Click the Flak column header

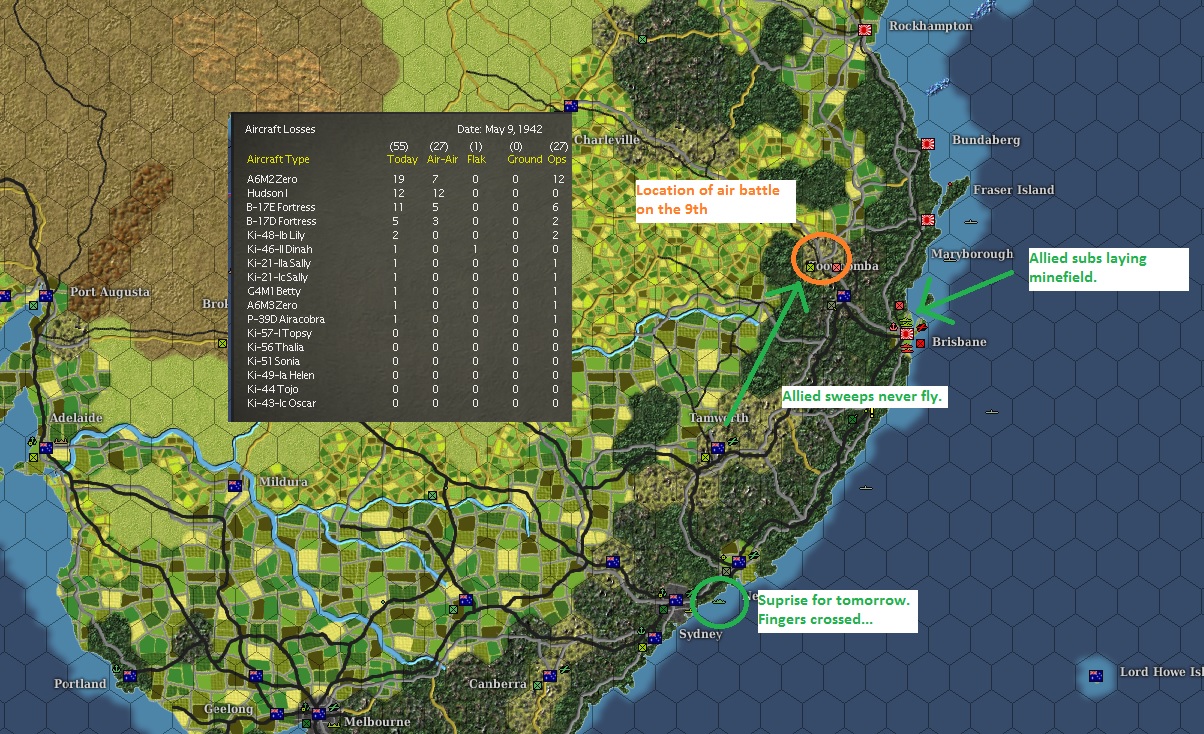pyautogui.click(x=476, y=159)
